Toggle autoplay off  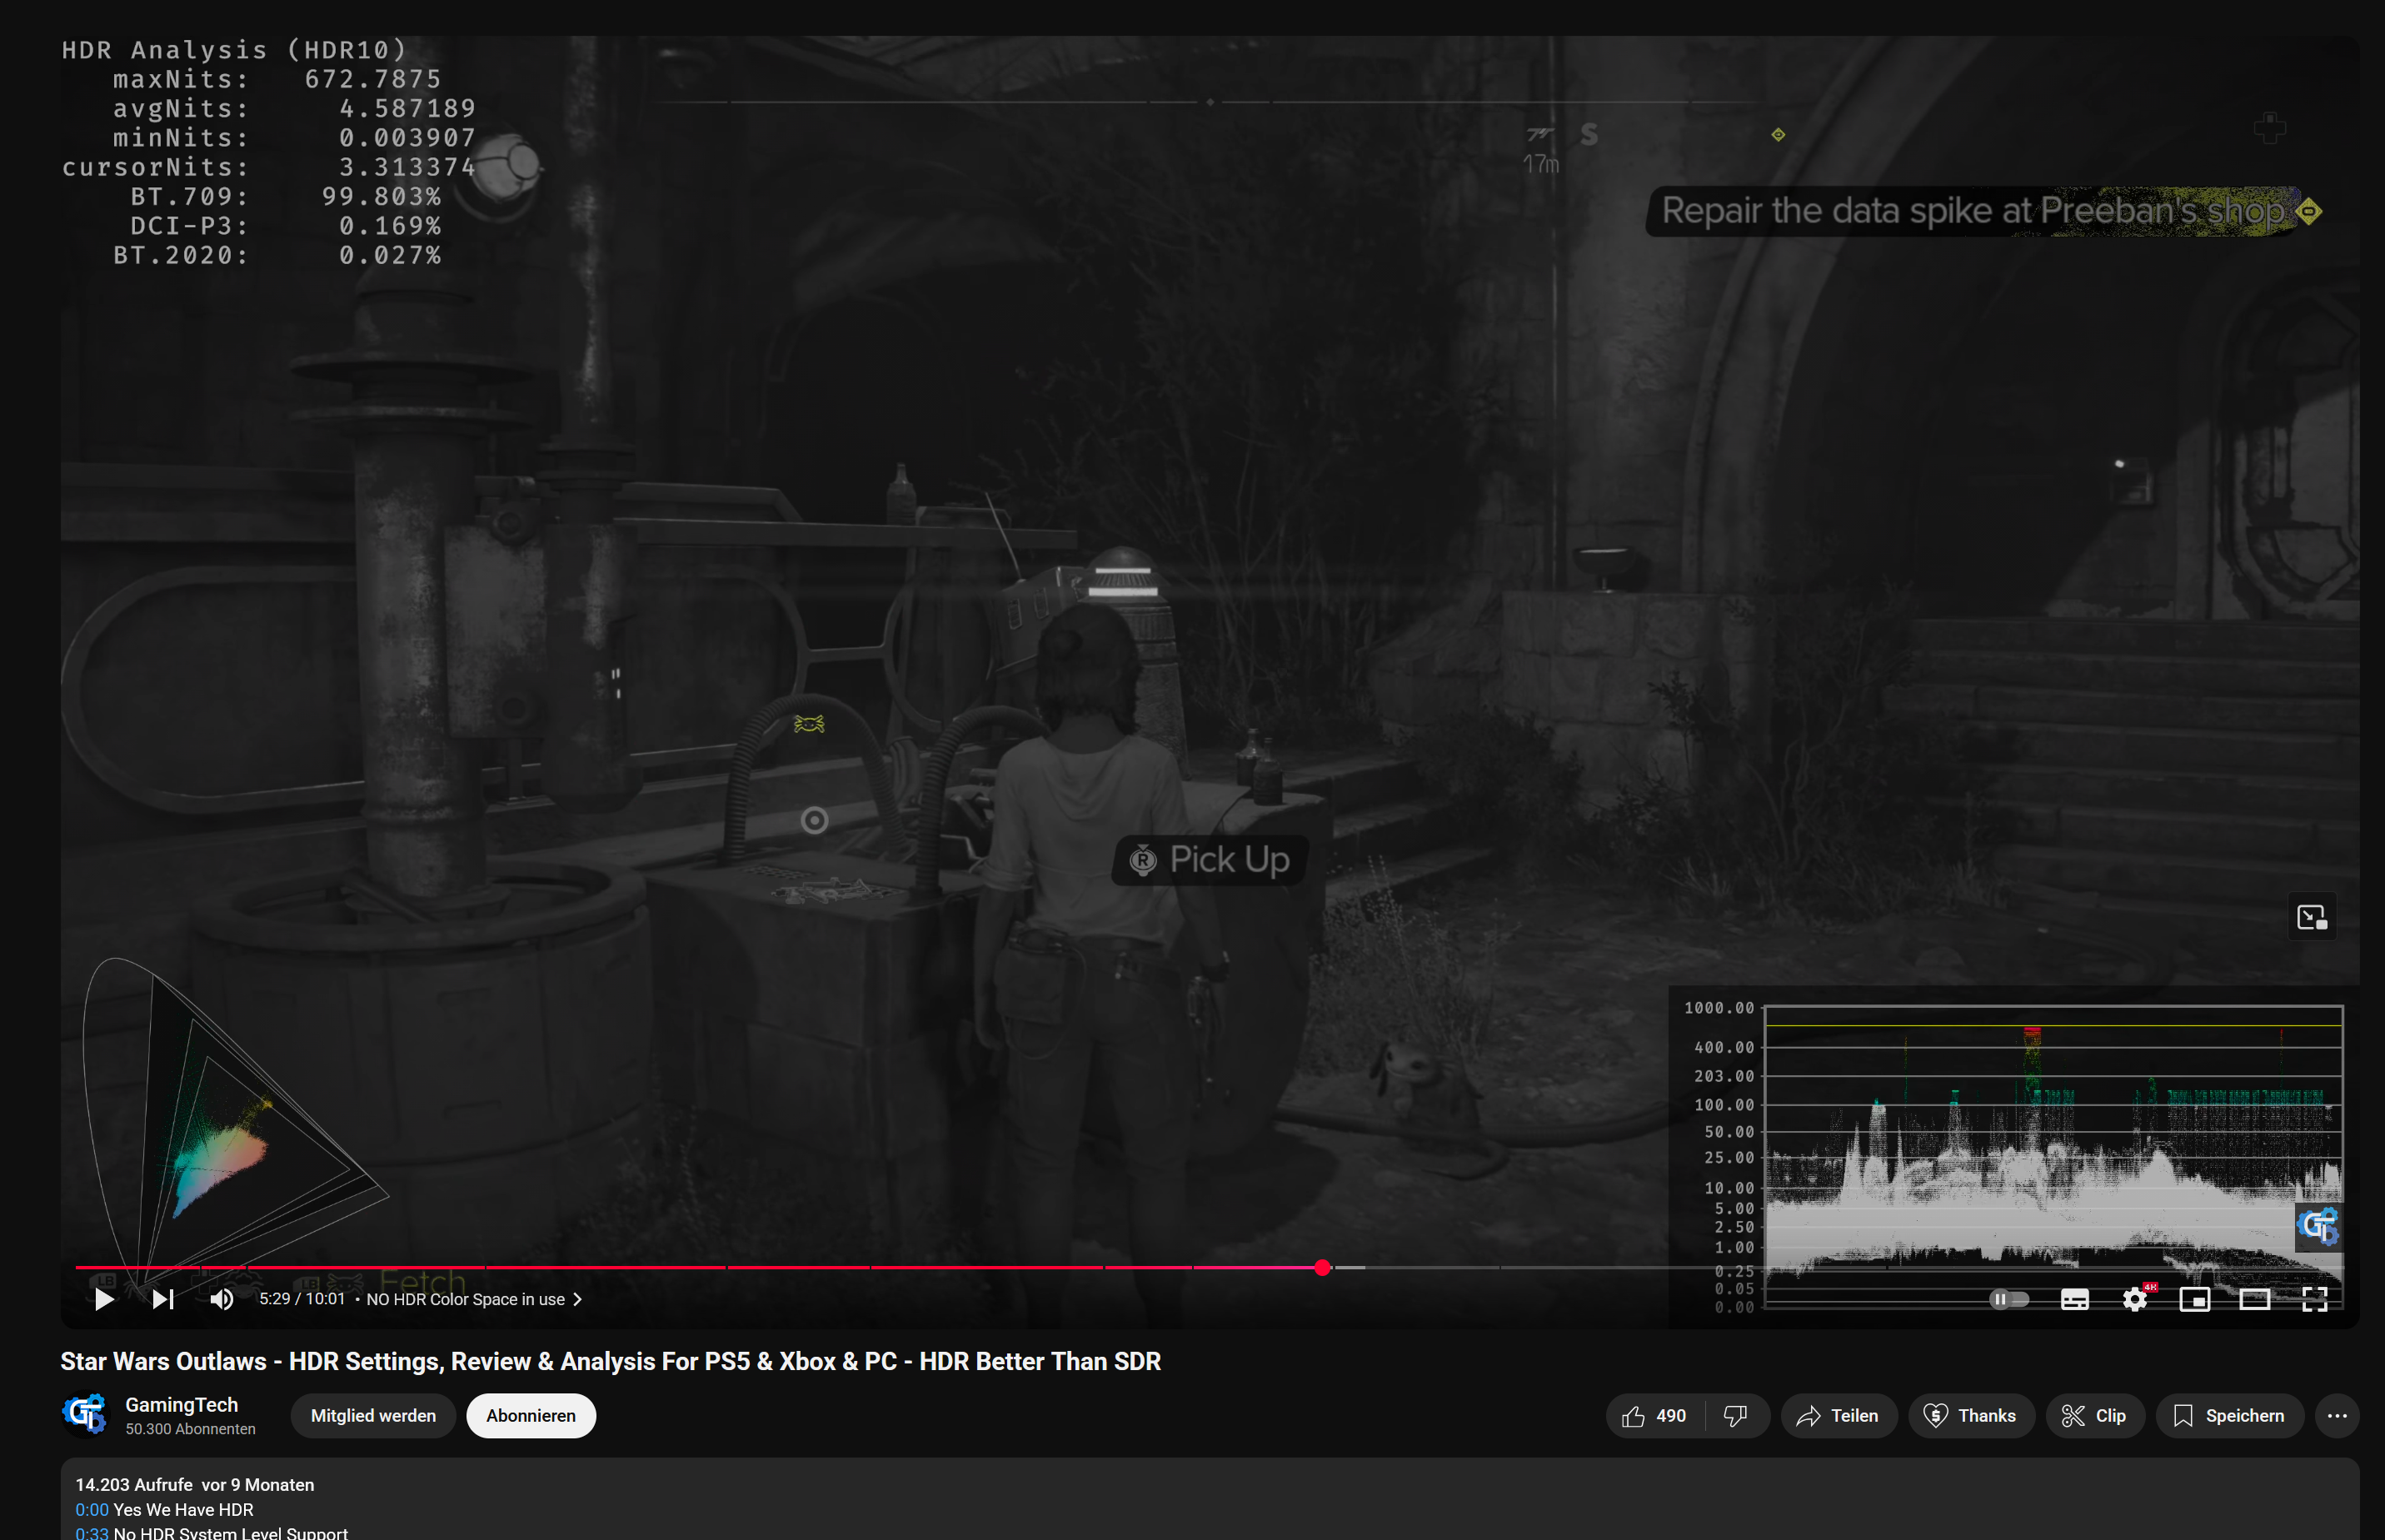[2011, 1298]
